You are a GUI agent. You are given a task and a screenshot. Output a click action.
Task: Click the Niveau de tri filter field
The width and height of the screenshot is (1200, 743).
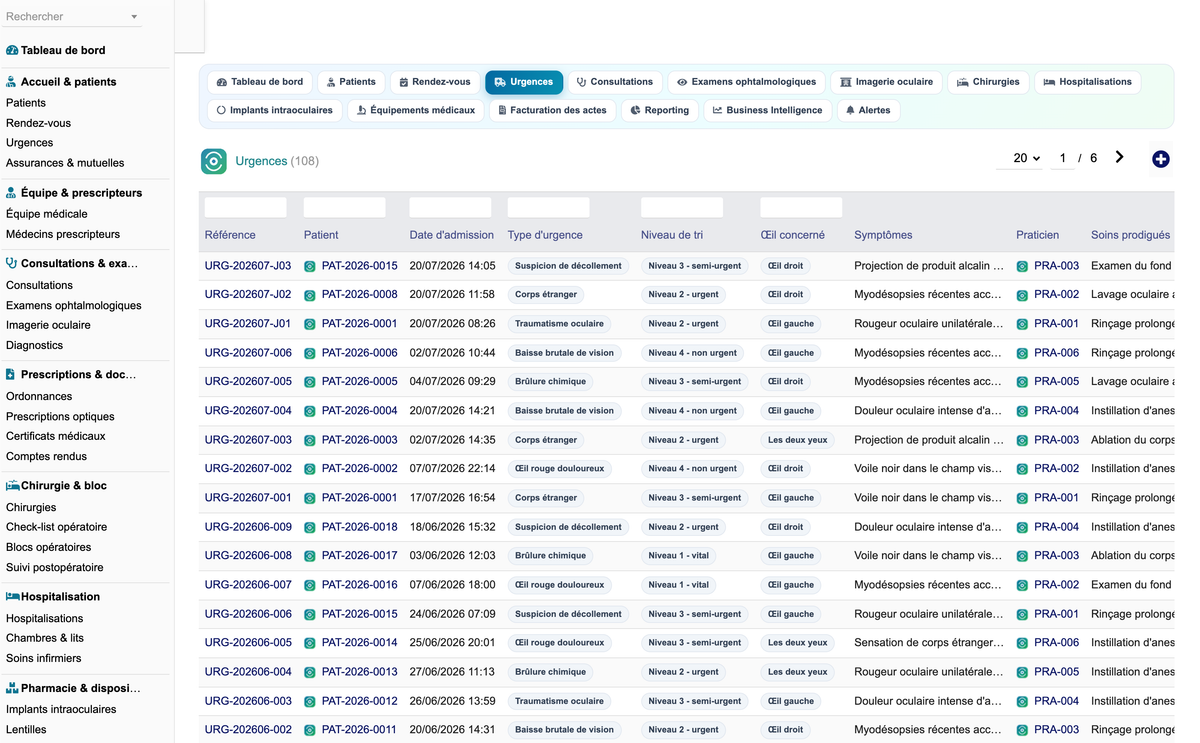(x=681, y=208)
